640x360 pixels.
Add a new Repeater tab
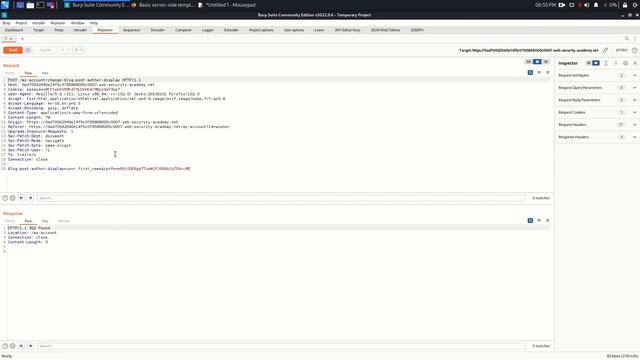22,39
